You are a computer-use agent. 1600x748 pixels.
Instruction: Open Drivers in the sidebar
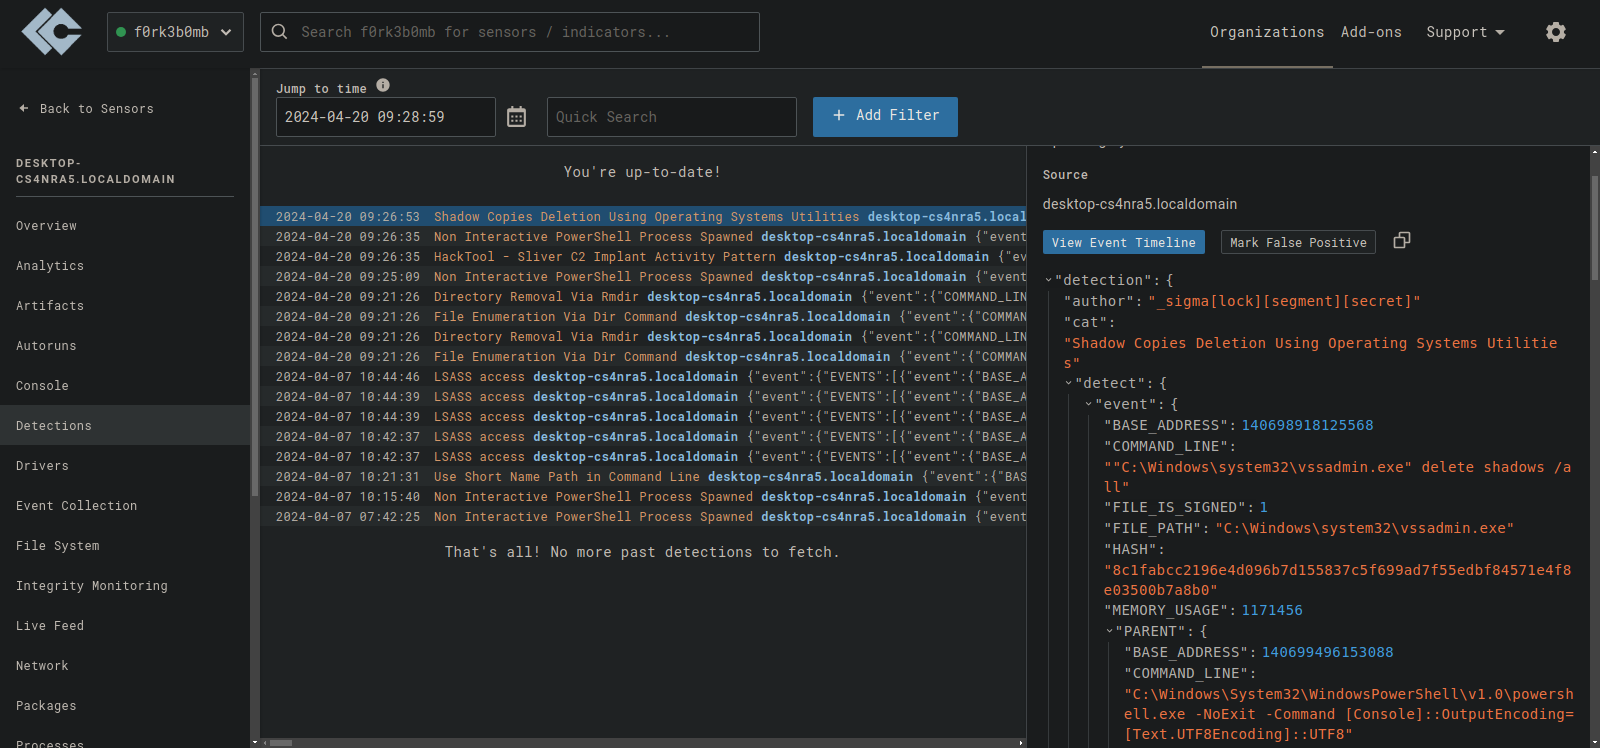click(125, 466)
